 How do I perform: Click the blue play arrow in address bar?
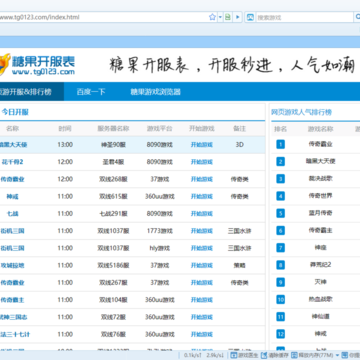[238, 17]
